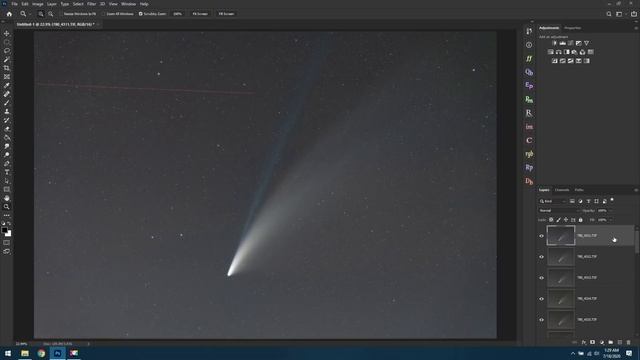Switch to the Properties tab
The height and width of the screenshot is (360, 640).
point(572,28)
